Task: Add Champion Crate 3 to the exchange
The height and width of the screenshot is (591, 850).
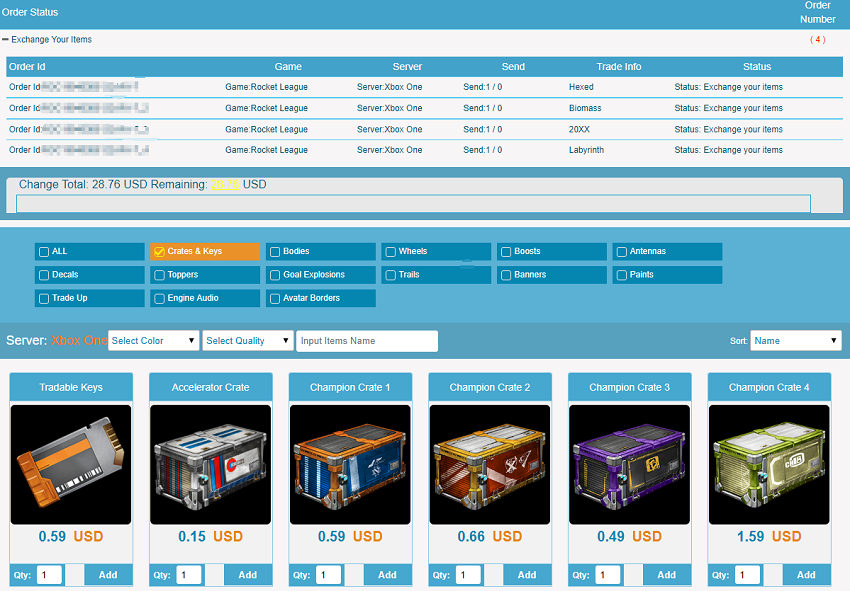Action: pos(667,575)
